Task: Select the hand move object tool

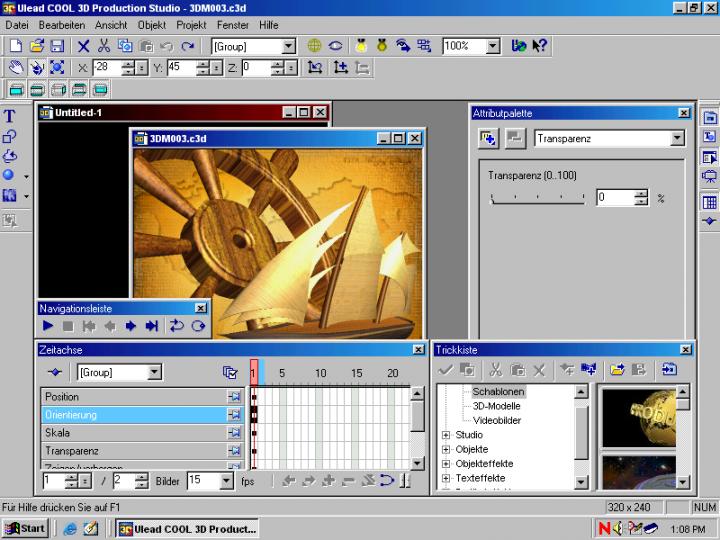Action: 15,68
